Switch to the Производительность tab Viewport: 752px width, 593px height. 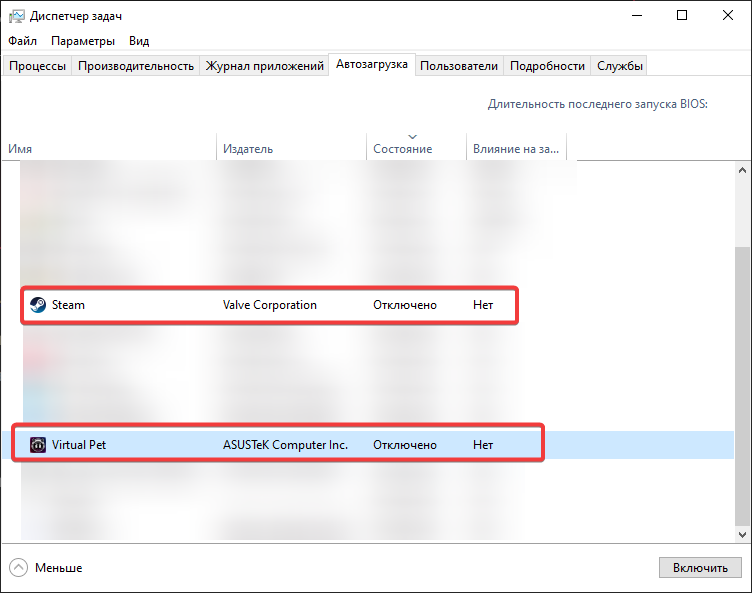135,66
